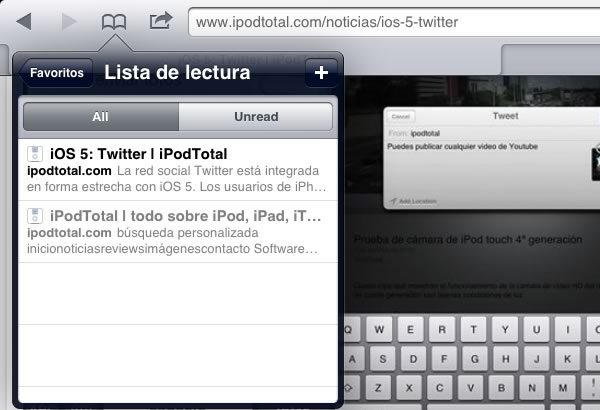600x410 pixels.
Task: Open Prueba de cámara de iPod touch article
Action: (x=468, y=240)
